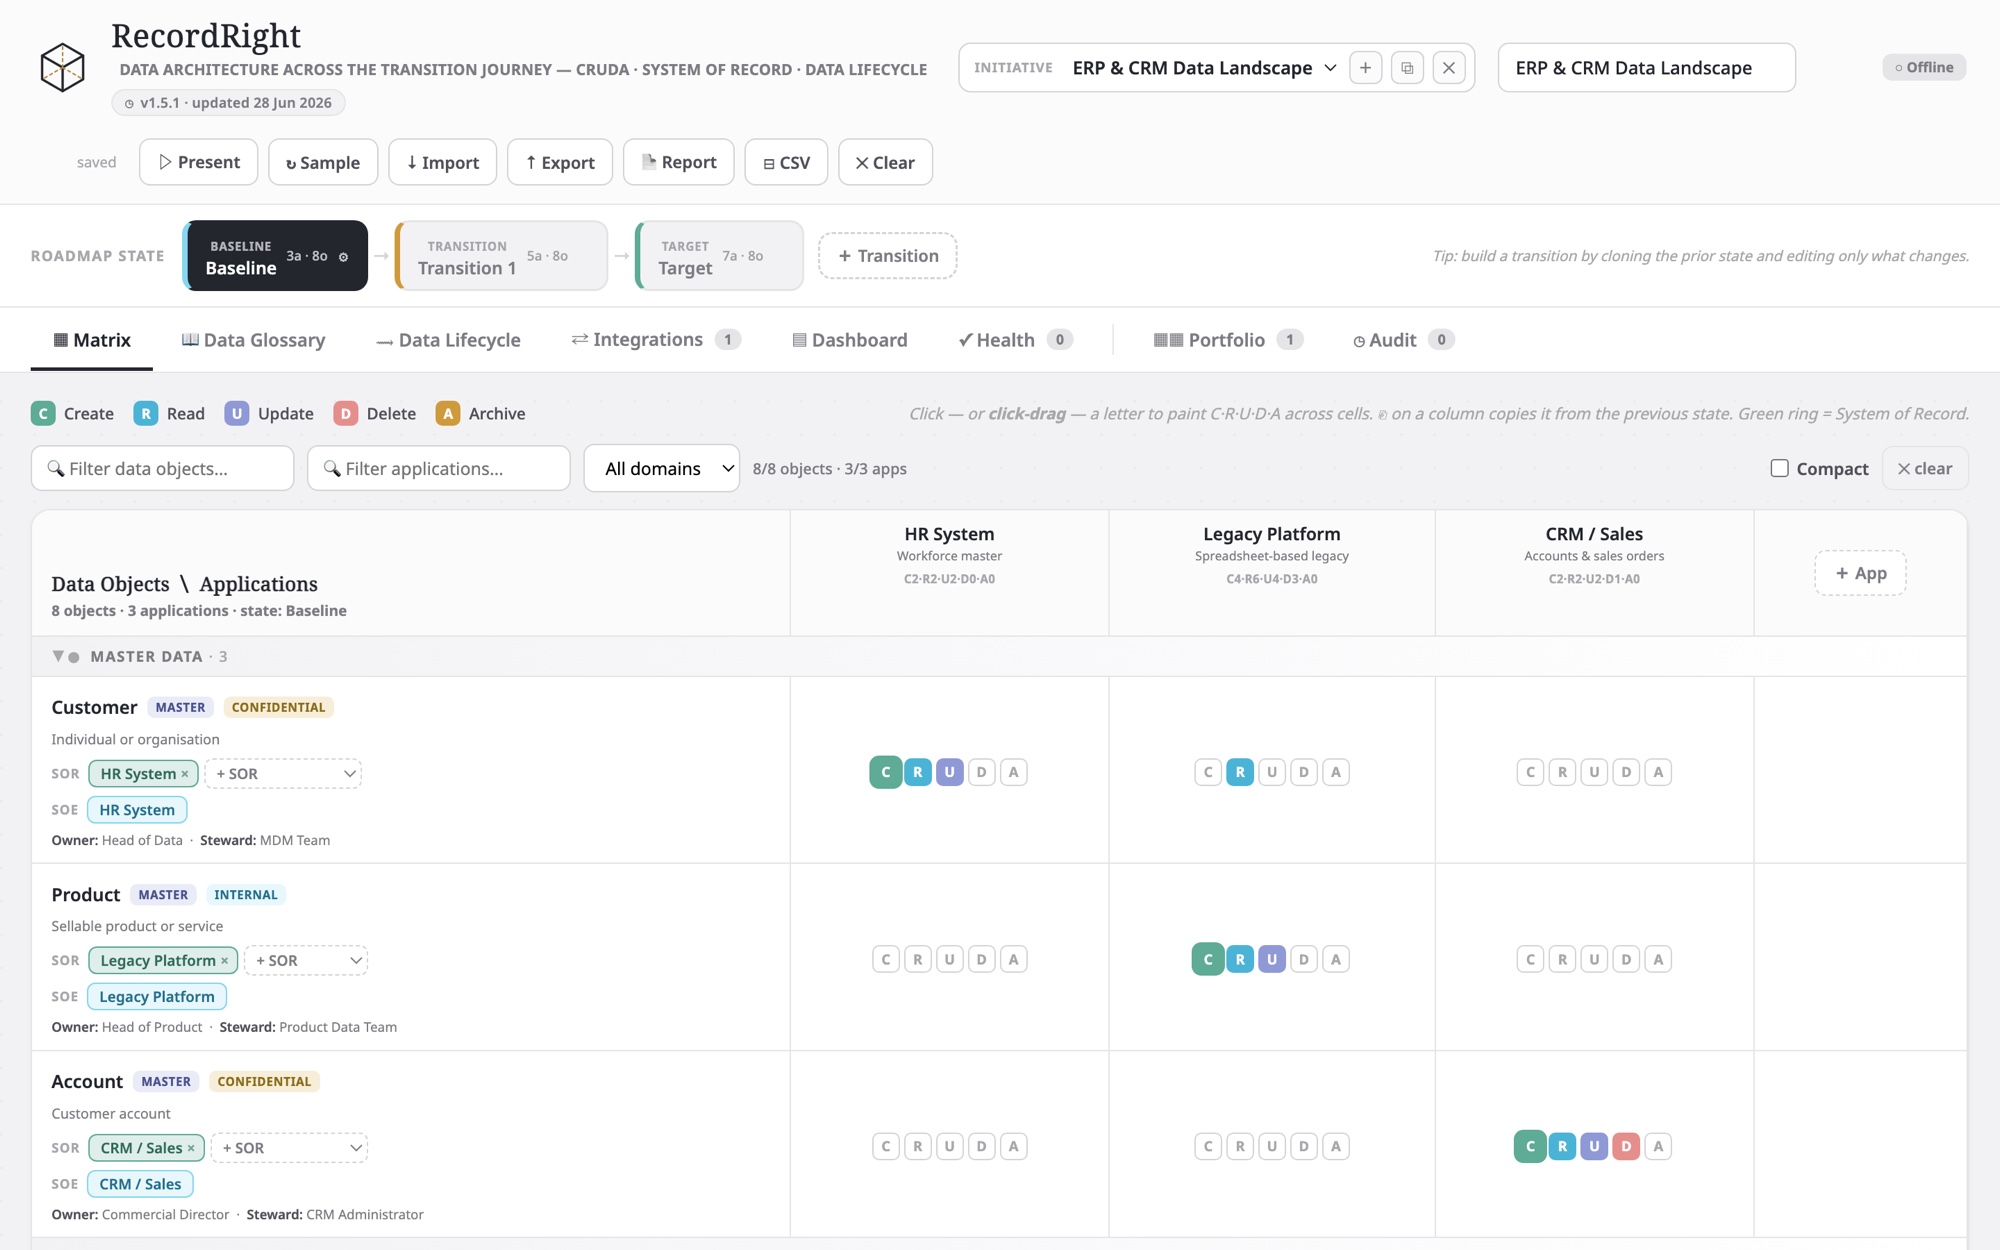Generate a Report
2000x1250 pixels.
click(x=679, y=162)
